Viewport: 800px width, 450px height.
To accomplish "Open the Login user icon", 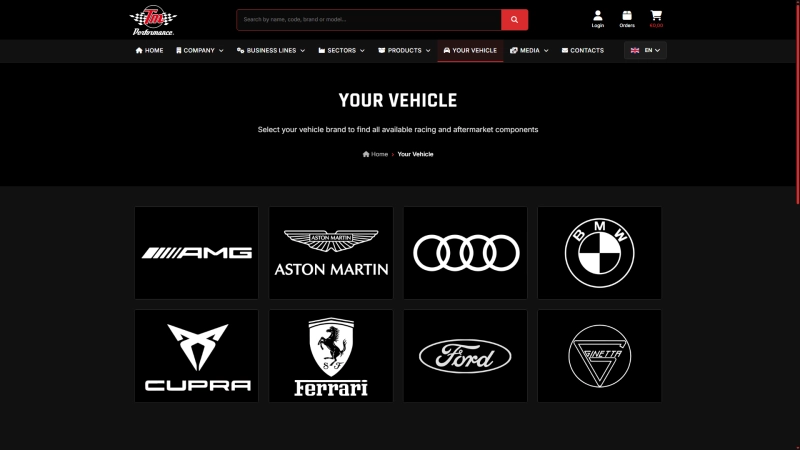I will point(597,17).
